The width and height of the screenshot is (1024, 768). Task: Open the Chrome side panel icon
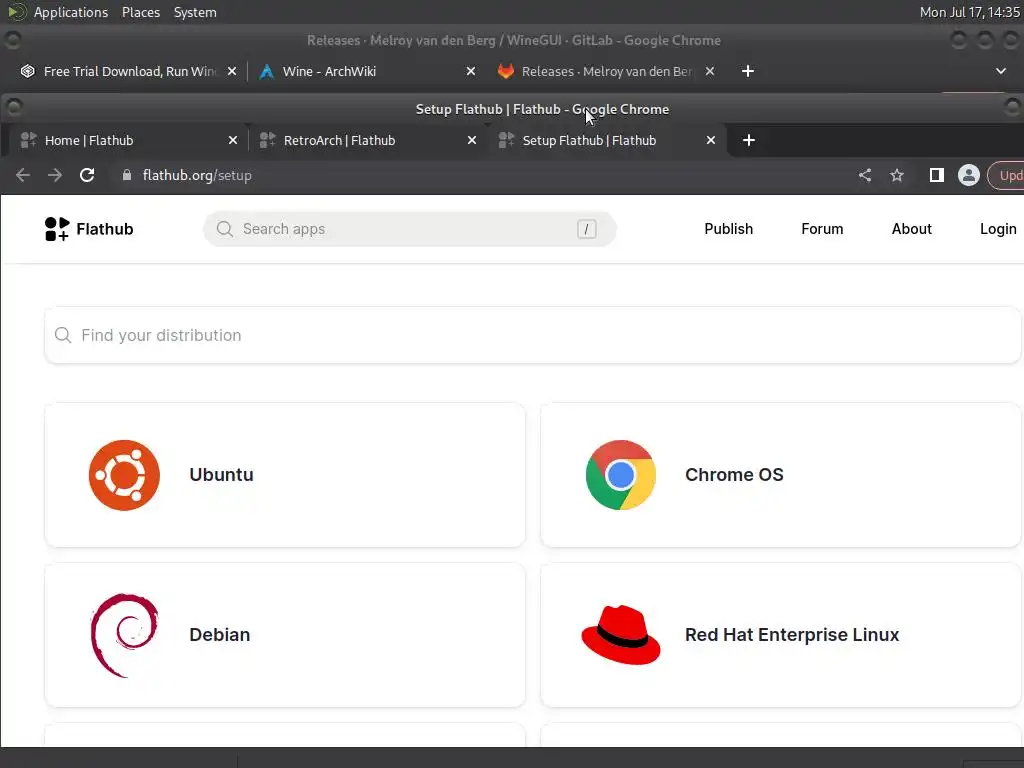936,175
